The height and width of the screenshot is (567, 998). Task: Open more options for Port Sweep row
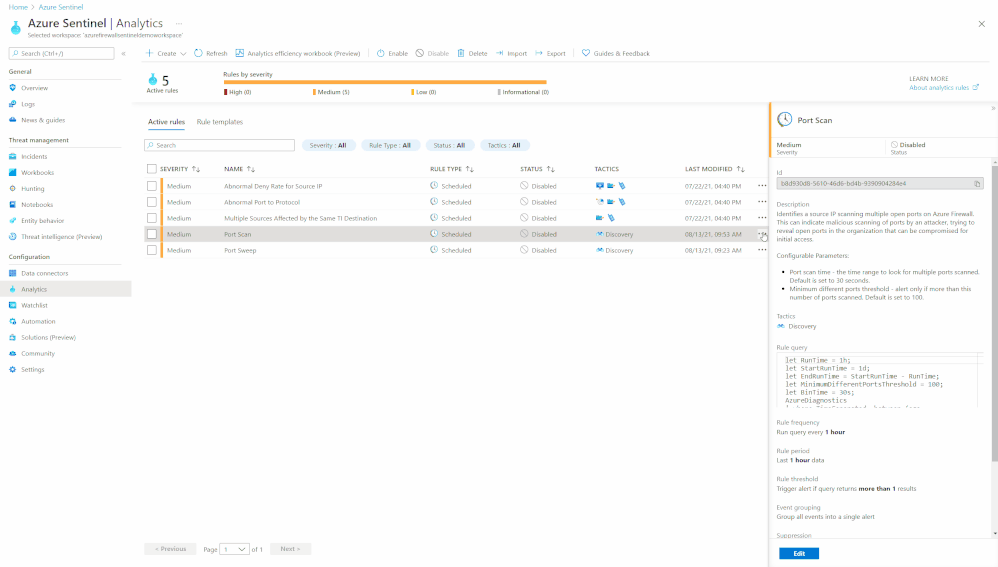(762, 250)
